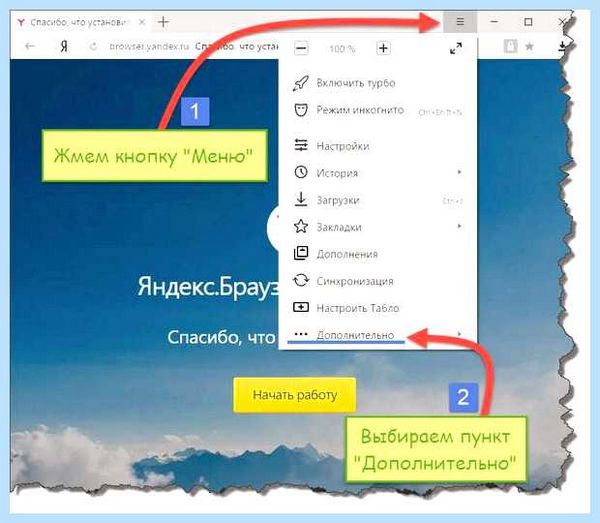This screenshot has height=523, width=600.
Task: Click the Tableau configure plus icon
Action: click(x=301, y=307)
